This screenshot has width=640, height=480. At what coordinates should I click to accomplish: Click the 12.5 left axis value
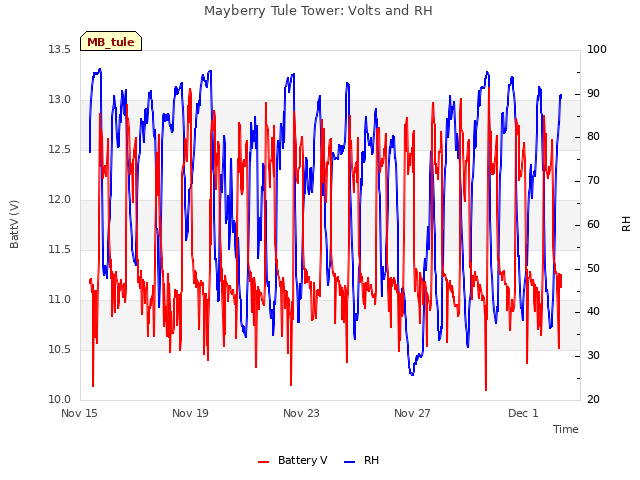[x=60, y=149]
